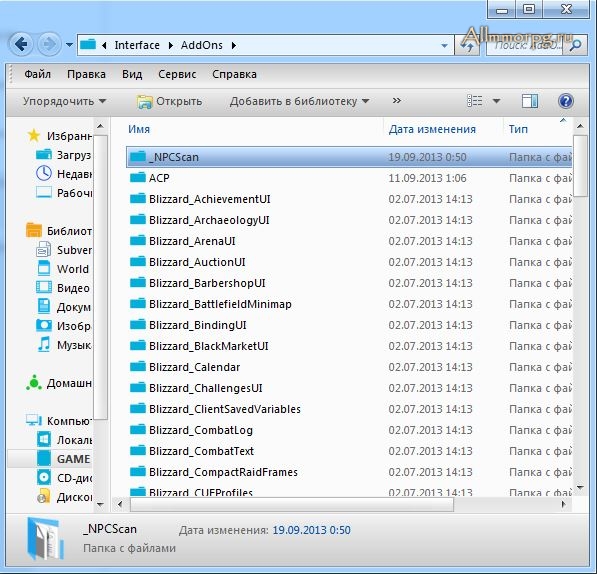This screenshot has height=574, width=597.
Task: Select the _NPCScan folder icon
Action: click(x=138, y=156)
